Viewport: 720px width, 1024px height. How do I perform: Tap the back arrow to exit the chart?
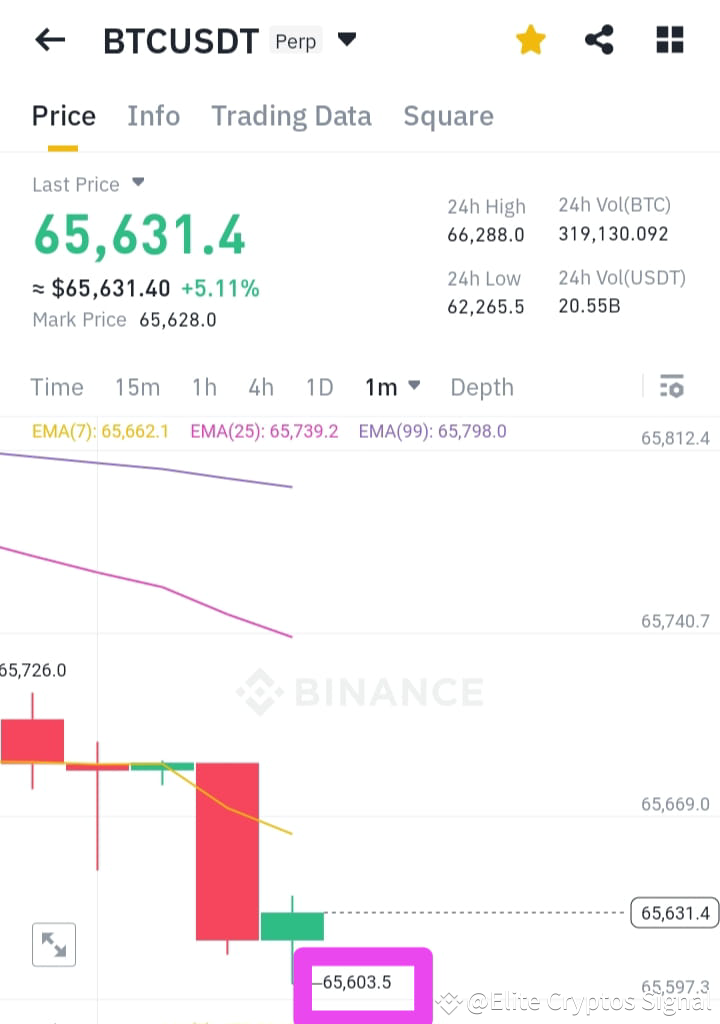[x=50, y=39]
